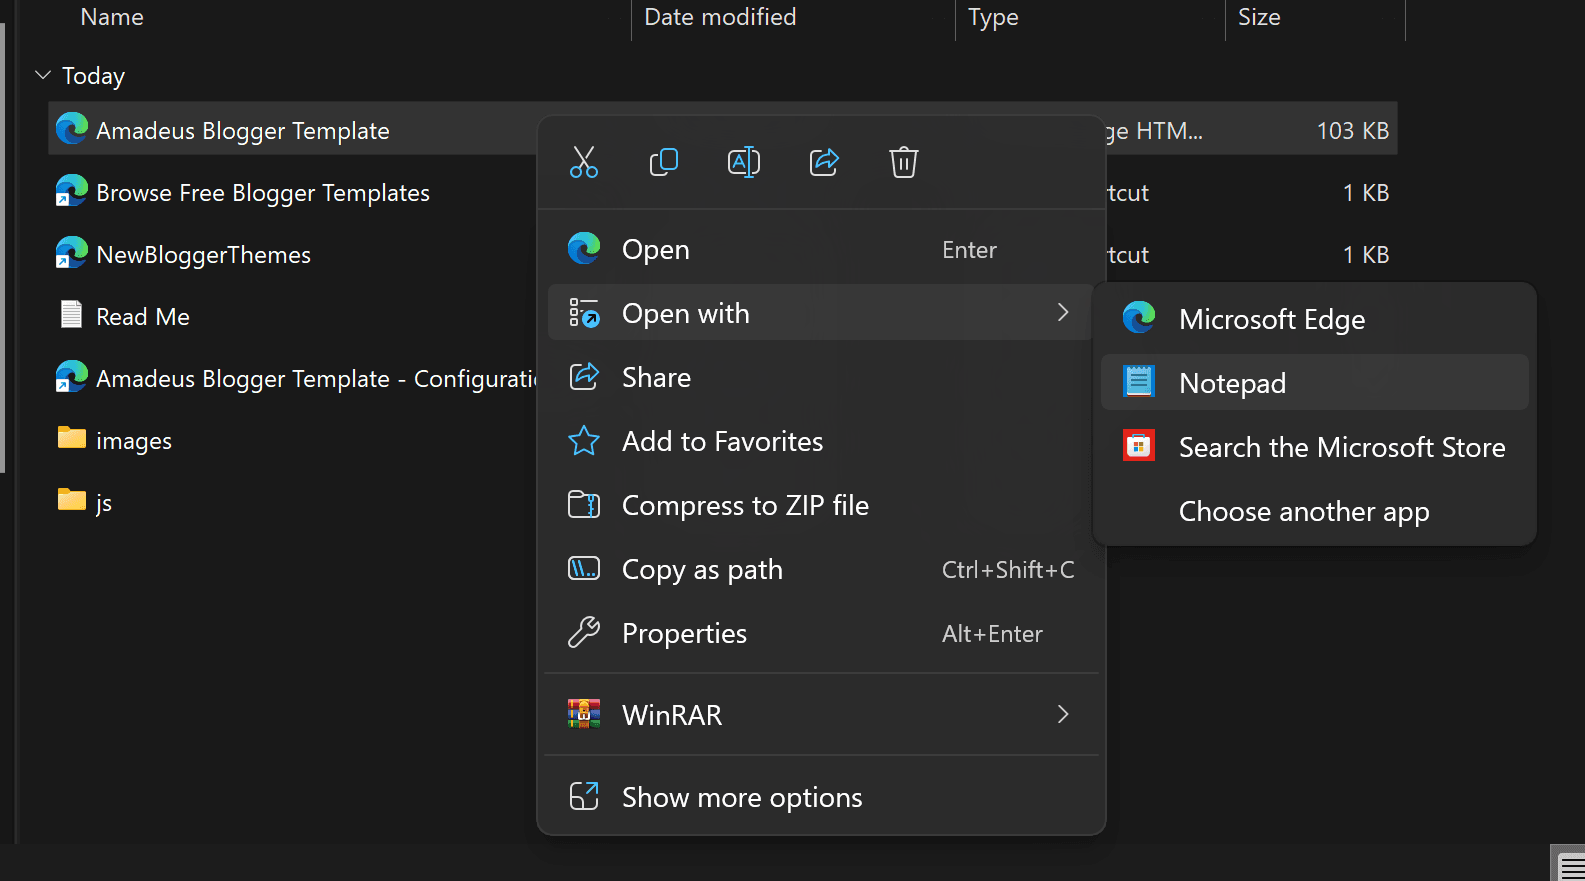Screen dimensions: 1585x881
Task: Click the NewBloggerThemes shortcut icon
Action: [72, 252]
